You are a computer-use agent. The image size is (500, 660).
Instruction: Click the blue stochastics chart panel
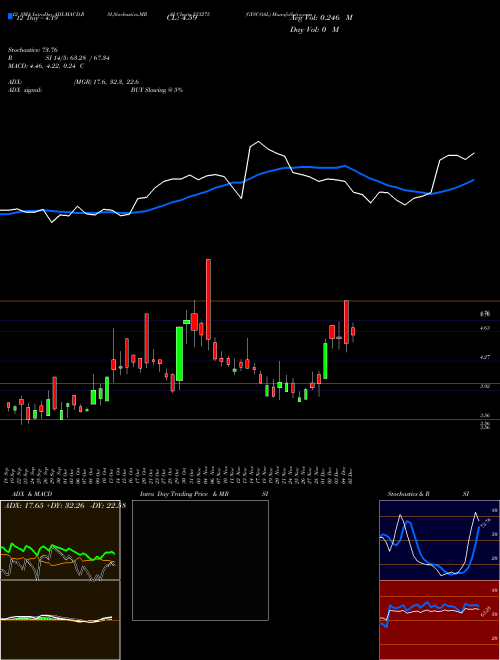(439, 540)
